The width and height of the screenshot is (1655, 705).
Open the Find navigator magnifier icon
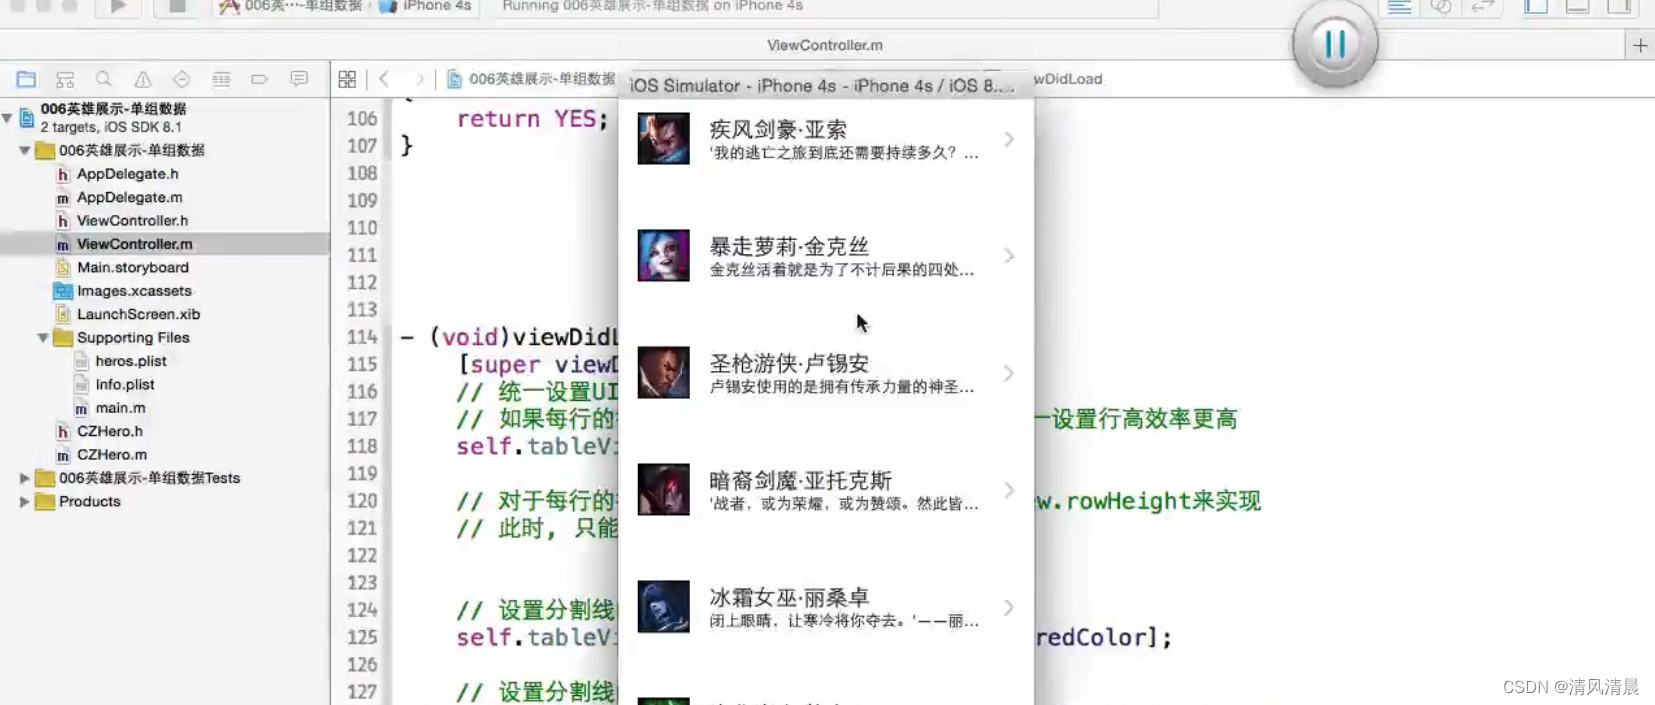tap(104, 79)
